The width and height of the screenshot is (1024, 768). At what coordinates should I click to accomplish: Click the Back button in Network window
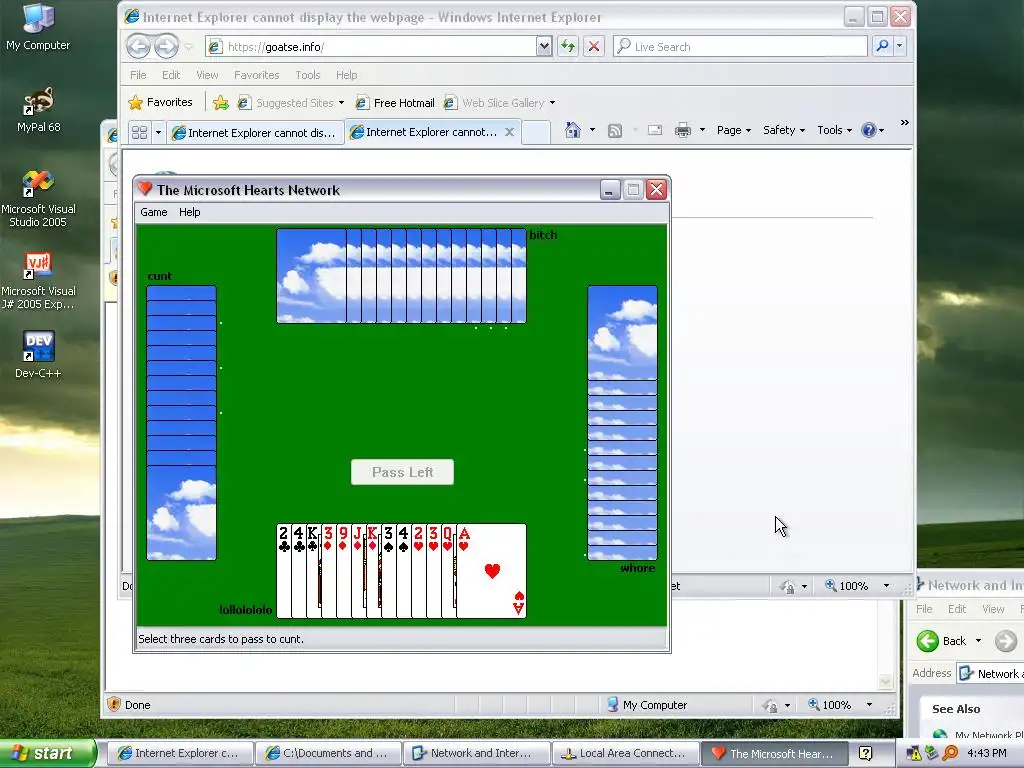pyautogui.click(x=941, y=641)
